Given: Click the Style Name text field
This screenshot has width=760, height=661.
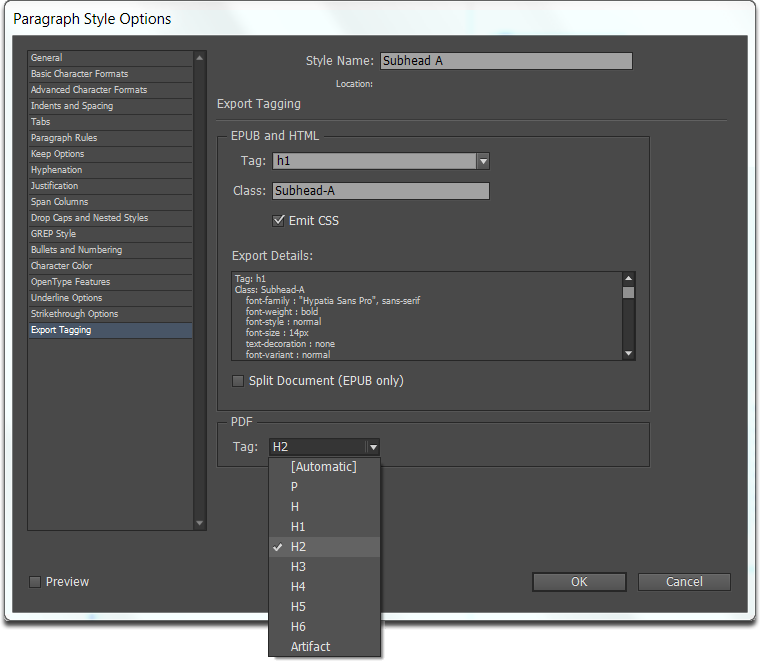Looking at the screenshot, I should [506, 61].
